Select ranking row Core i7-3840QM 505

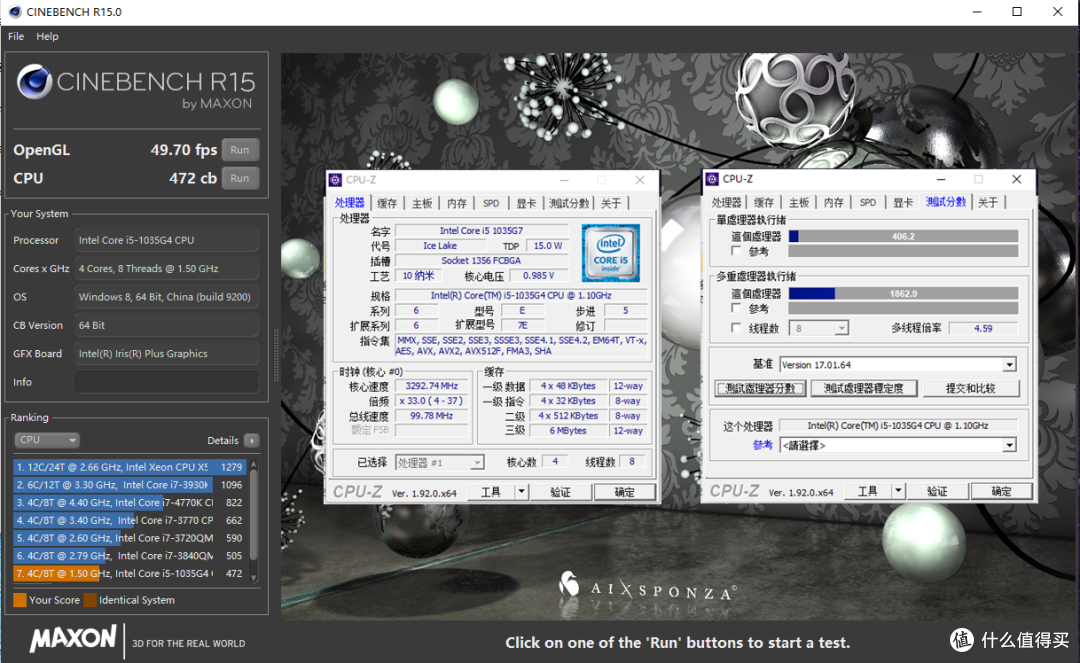[x=129, y=556]
